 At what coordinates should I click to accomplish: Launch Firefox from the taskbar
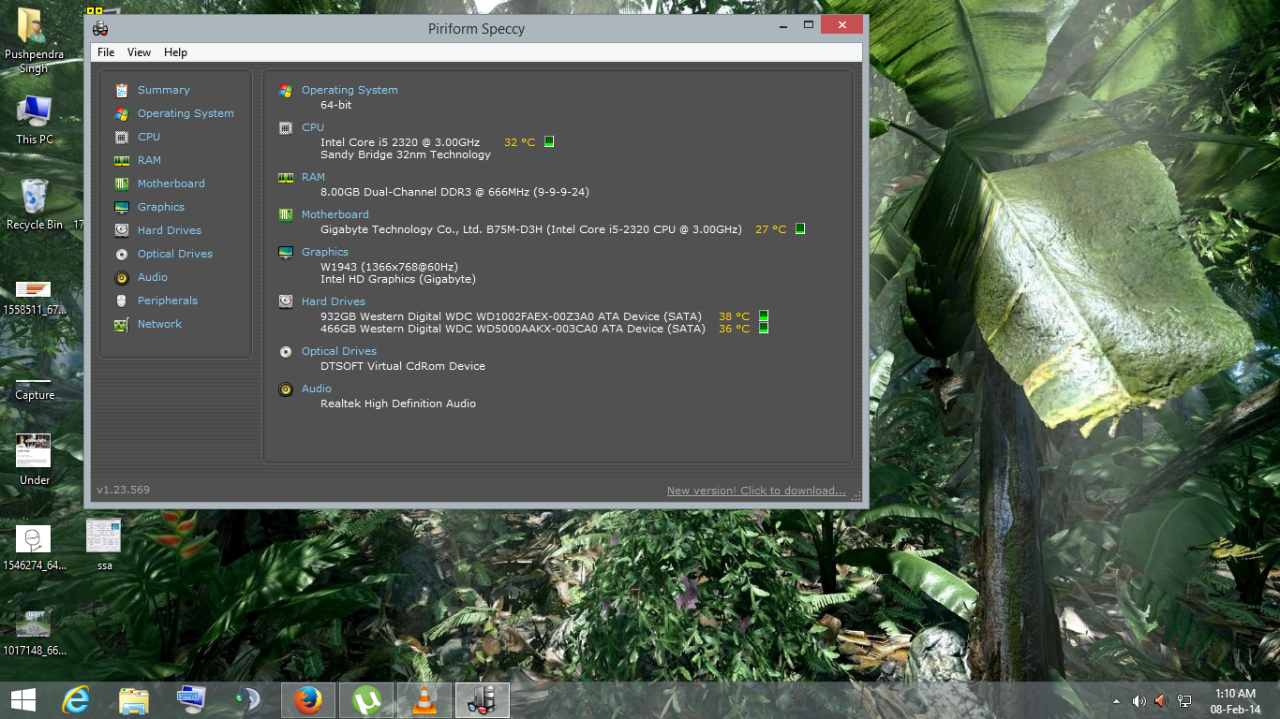308,700
